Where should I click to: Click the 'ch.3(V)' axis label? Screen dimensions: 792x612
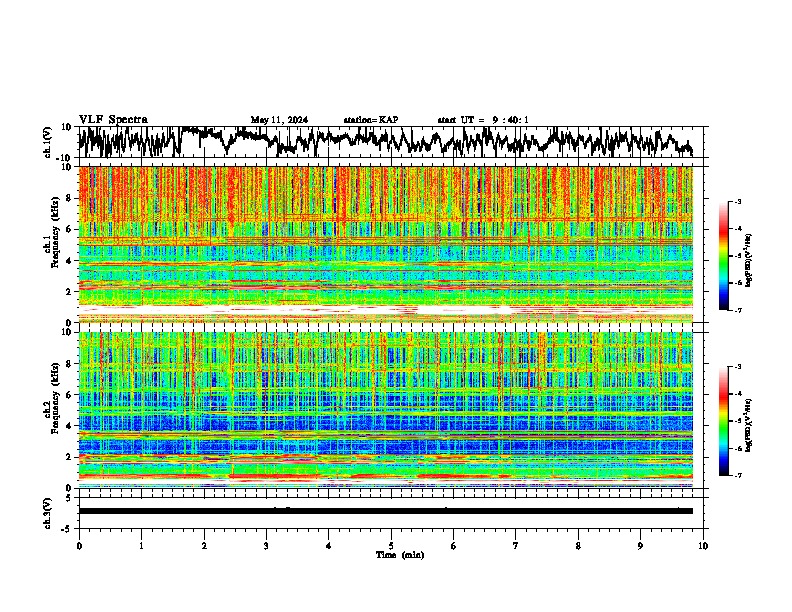[x=48, y=513]
